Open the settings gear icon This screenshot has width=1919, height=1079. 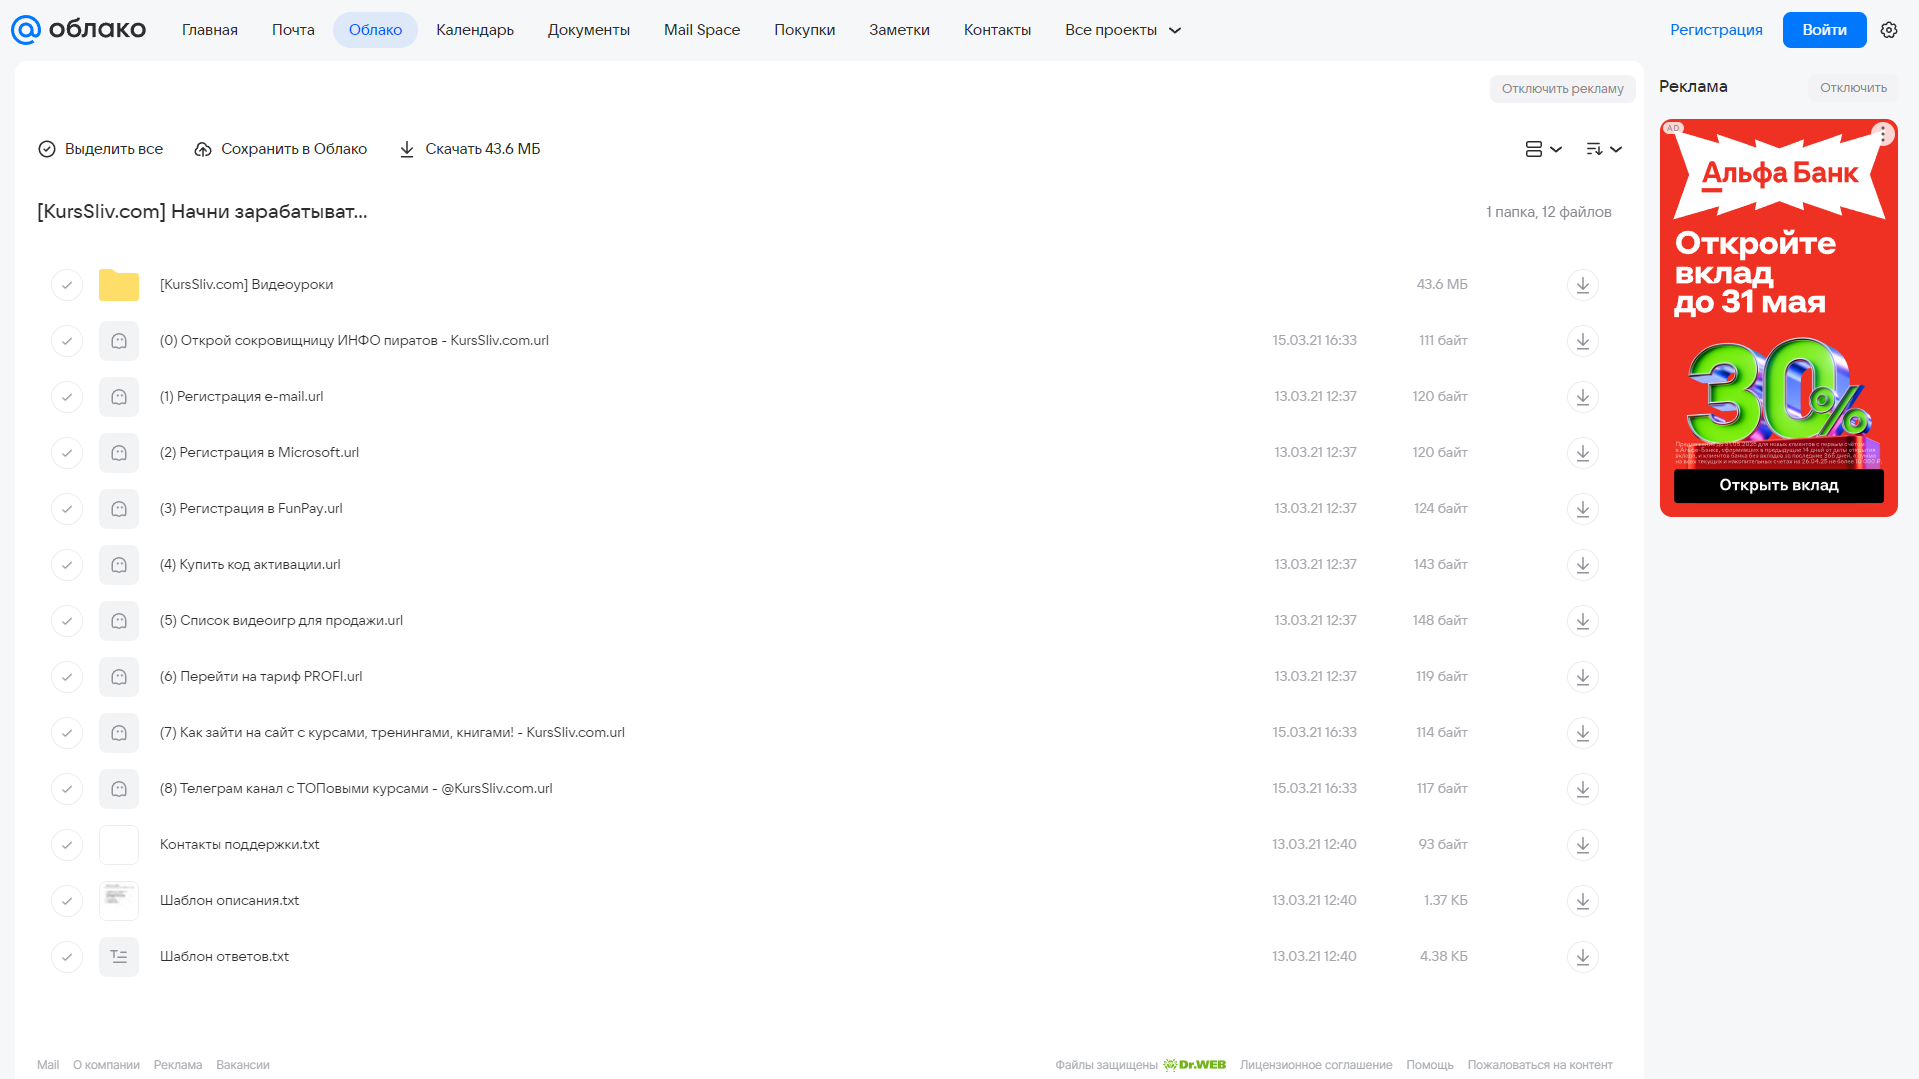pyautogui.click(x=1888, y=30)
